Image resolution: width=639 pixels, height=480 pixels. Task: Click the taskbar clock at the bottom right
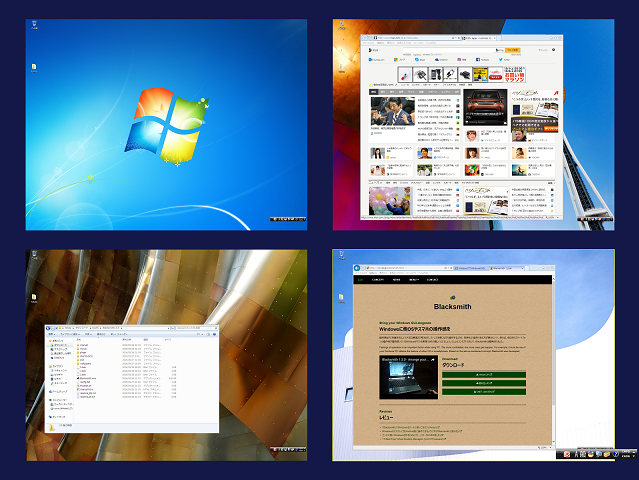pos(626,454)
